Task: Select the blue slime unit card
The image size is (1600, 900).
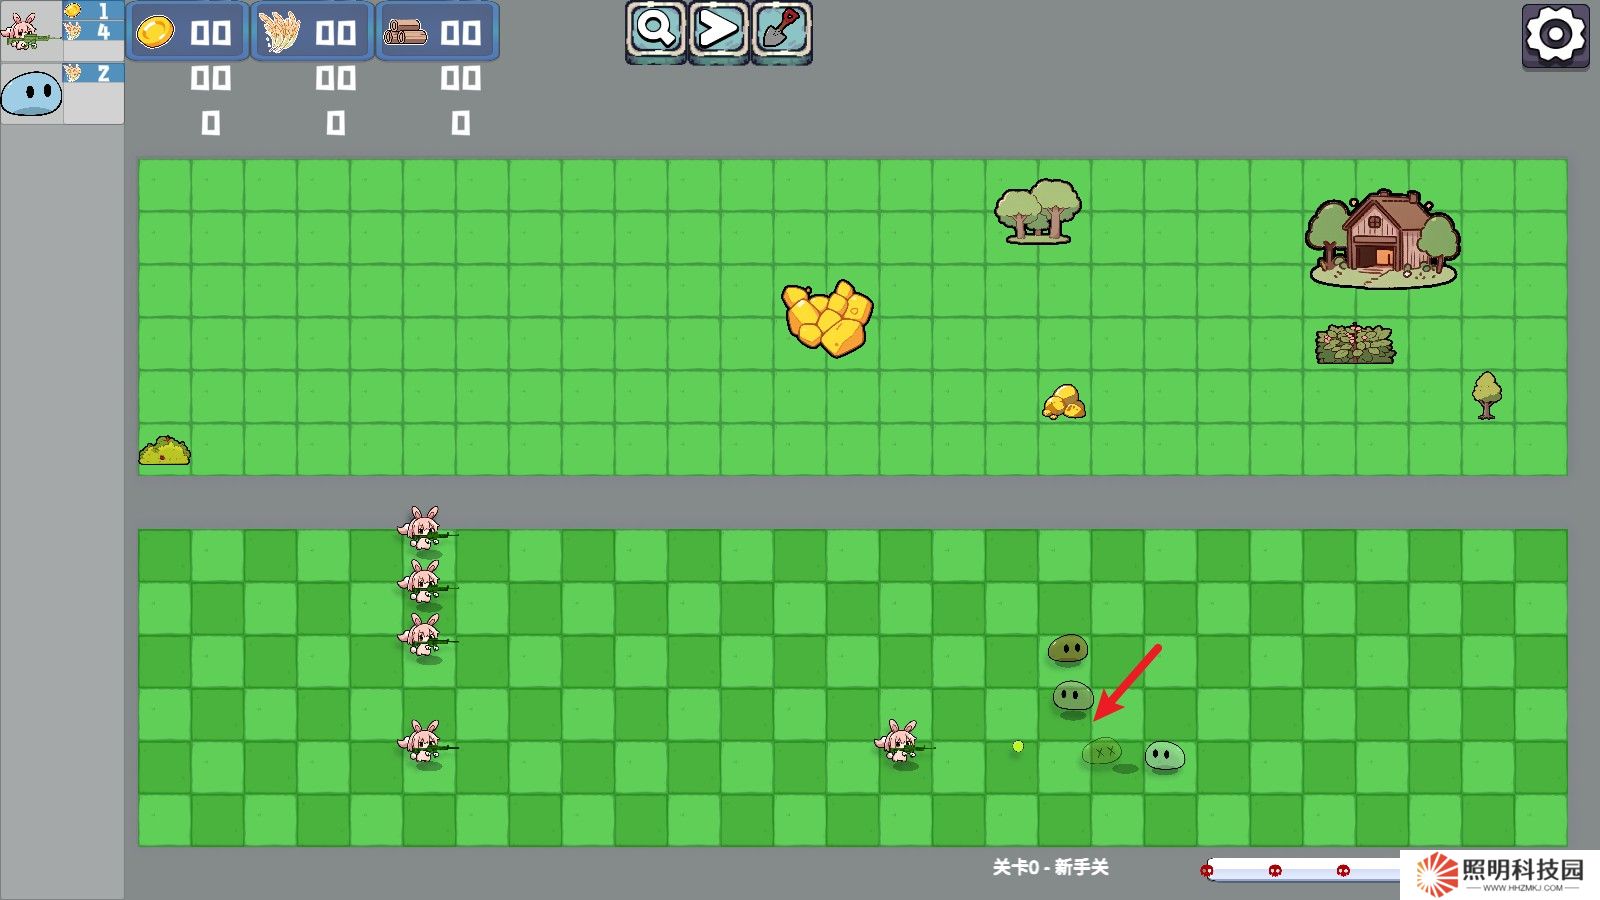Action: (x=31, y=94)
